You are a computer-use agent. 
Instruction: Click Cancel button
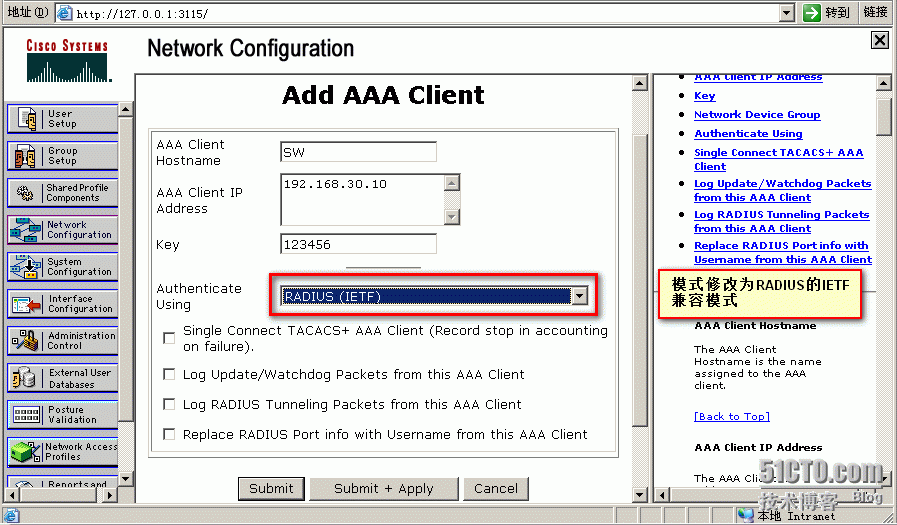(x=496, y=488)
